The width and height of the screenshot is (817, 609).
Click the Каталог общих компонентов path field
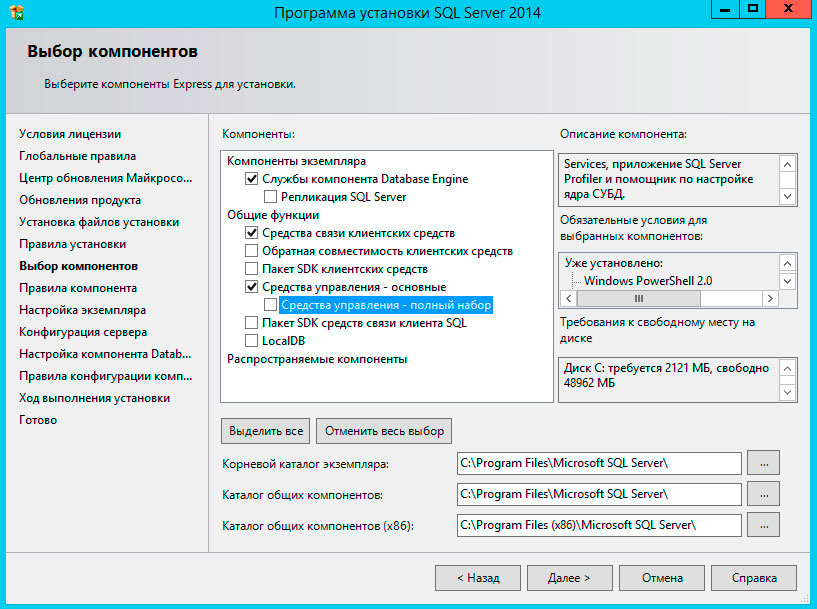[x=599, y=494]
